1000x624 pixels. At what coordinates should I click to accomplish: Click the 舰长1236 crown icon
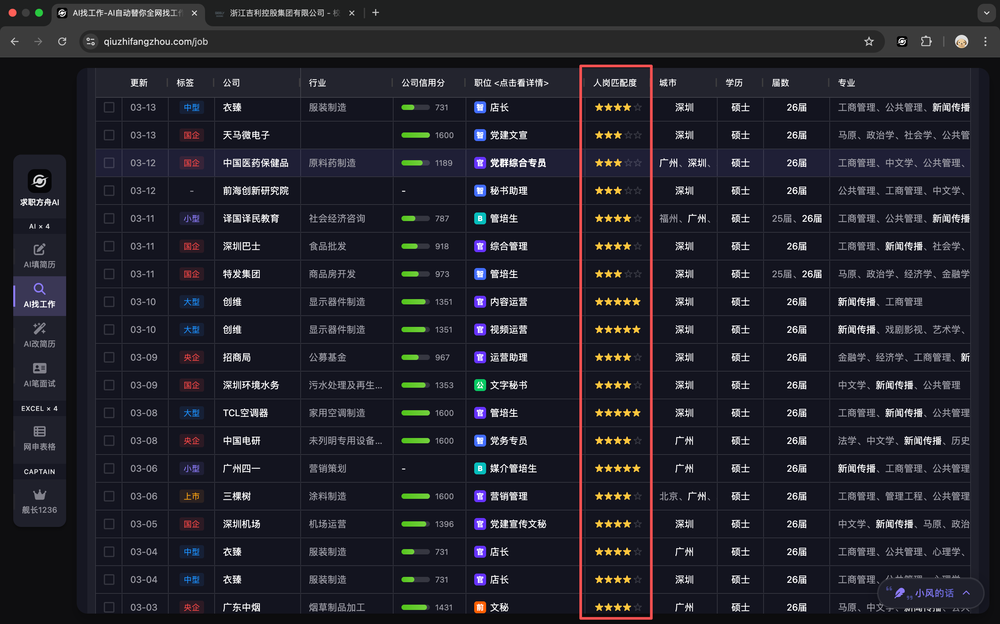[40, 494]
